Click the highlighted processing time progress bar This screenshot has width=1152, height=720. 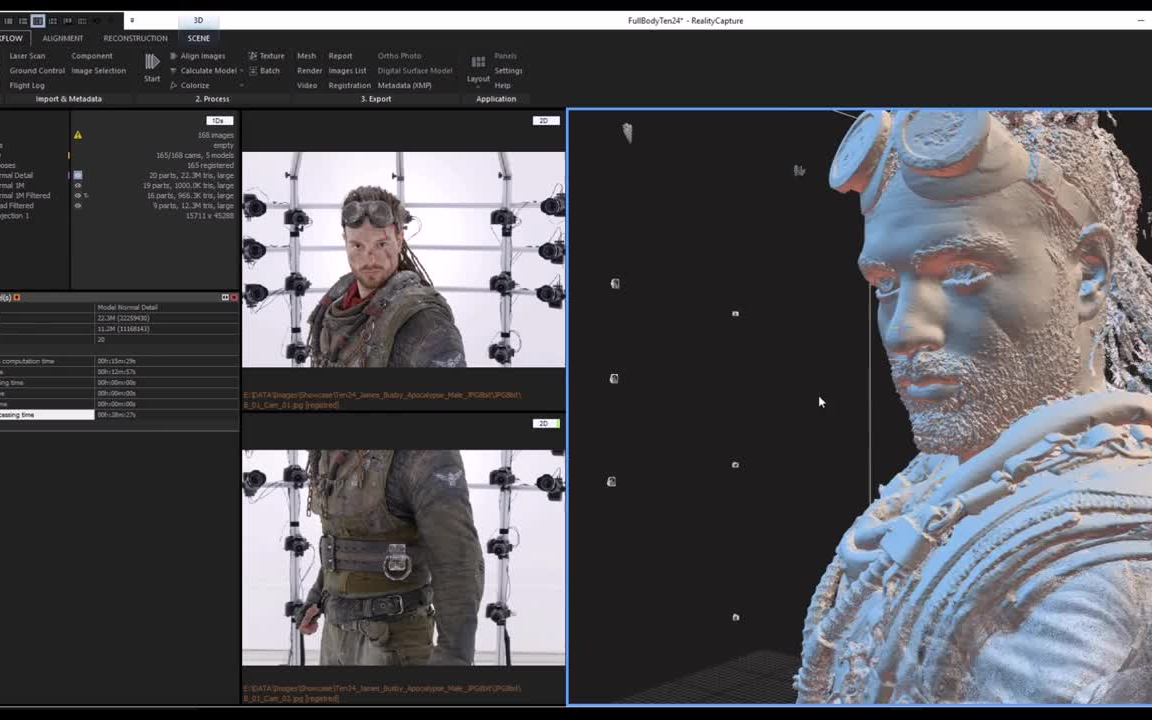47,414
